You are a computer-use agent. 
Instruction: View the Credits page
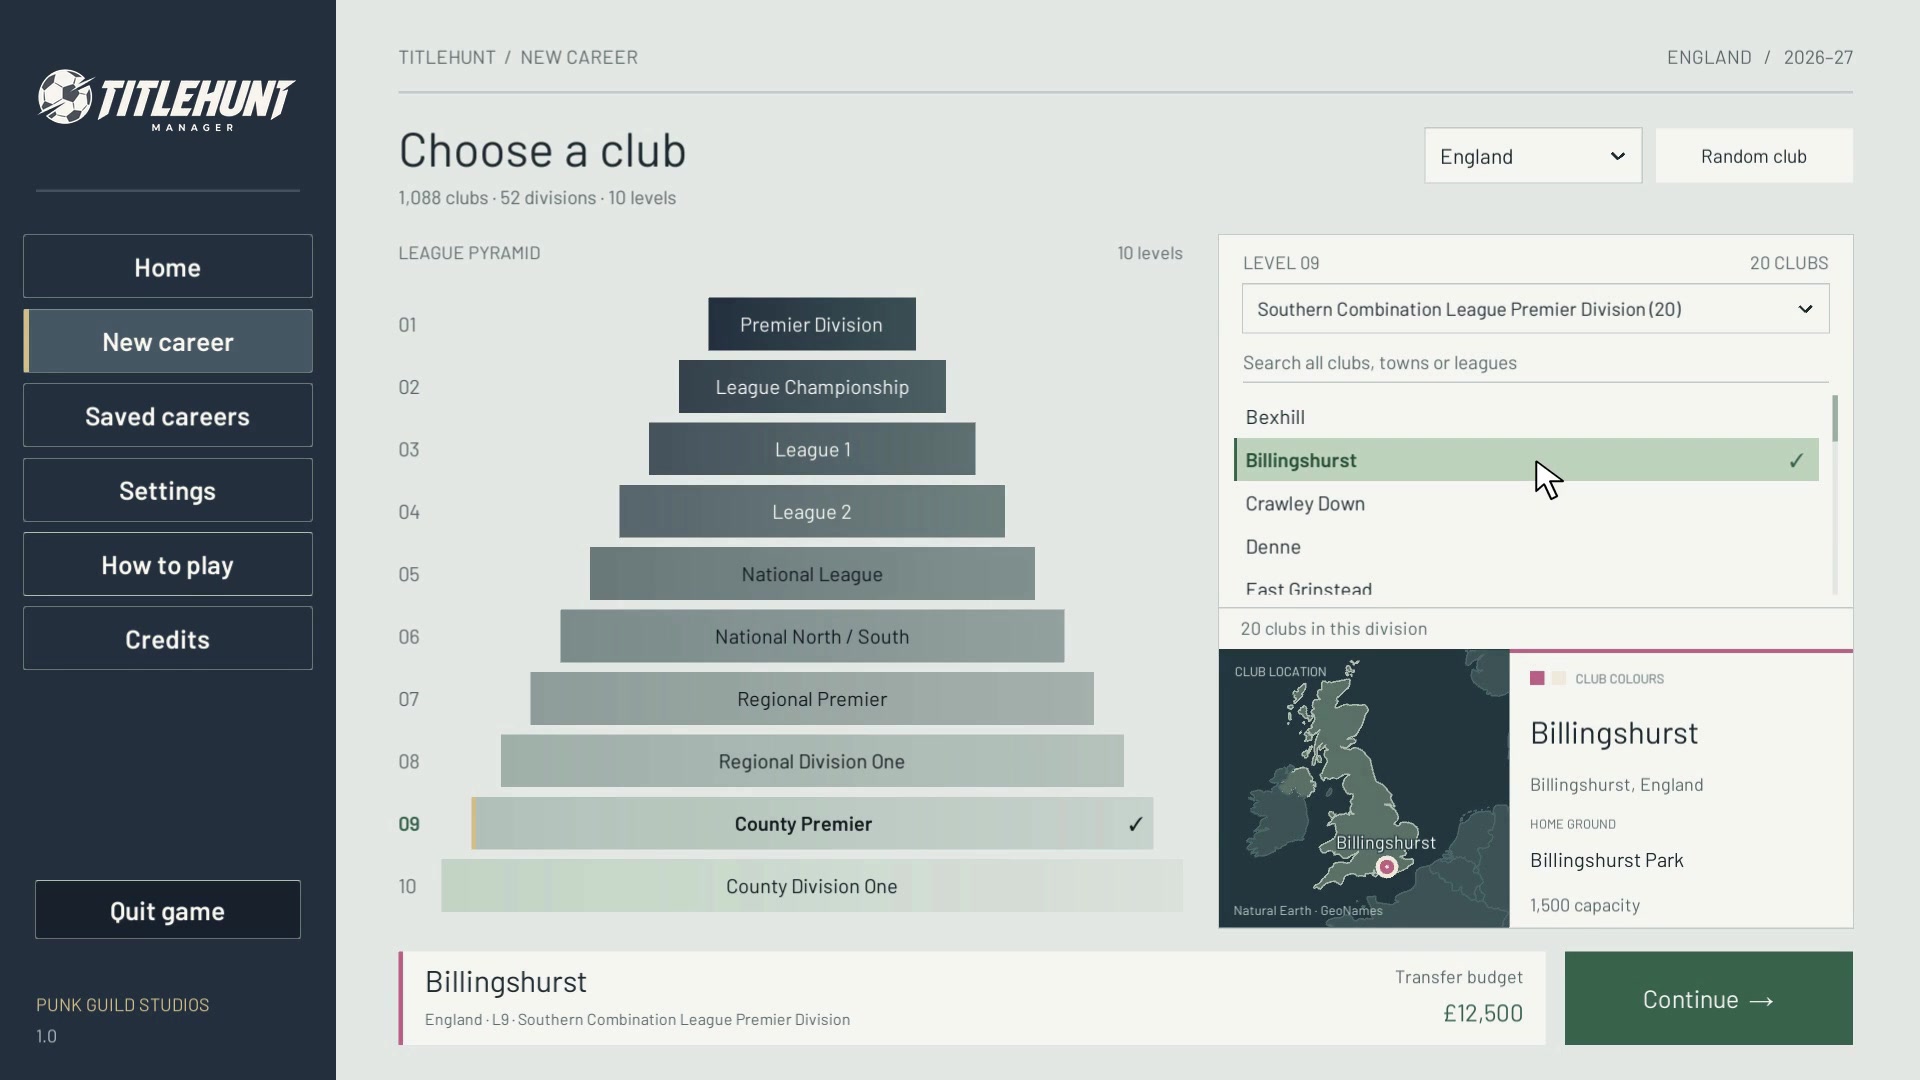click(168, 639)
